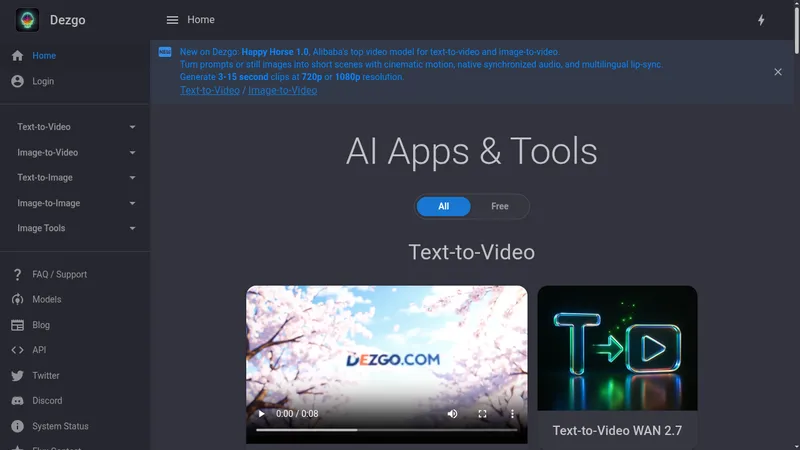
Task: Click the AI Apps & Tools heading
Action: pyautogui.click(x=471, y=152)
